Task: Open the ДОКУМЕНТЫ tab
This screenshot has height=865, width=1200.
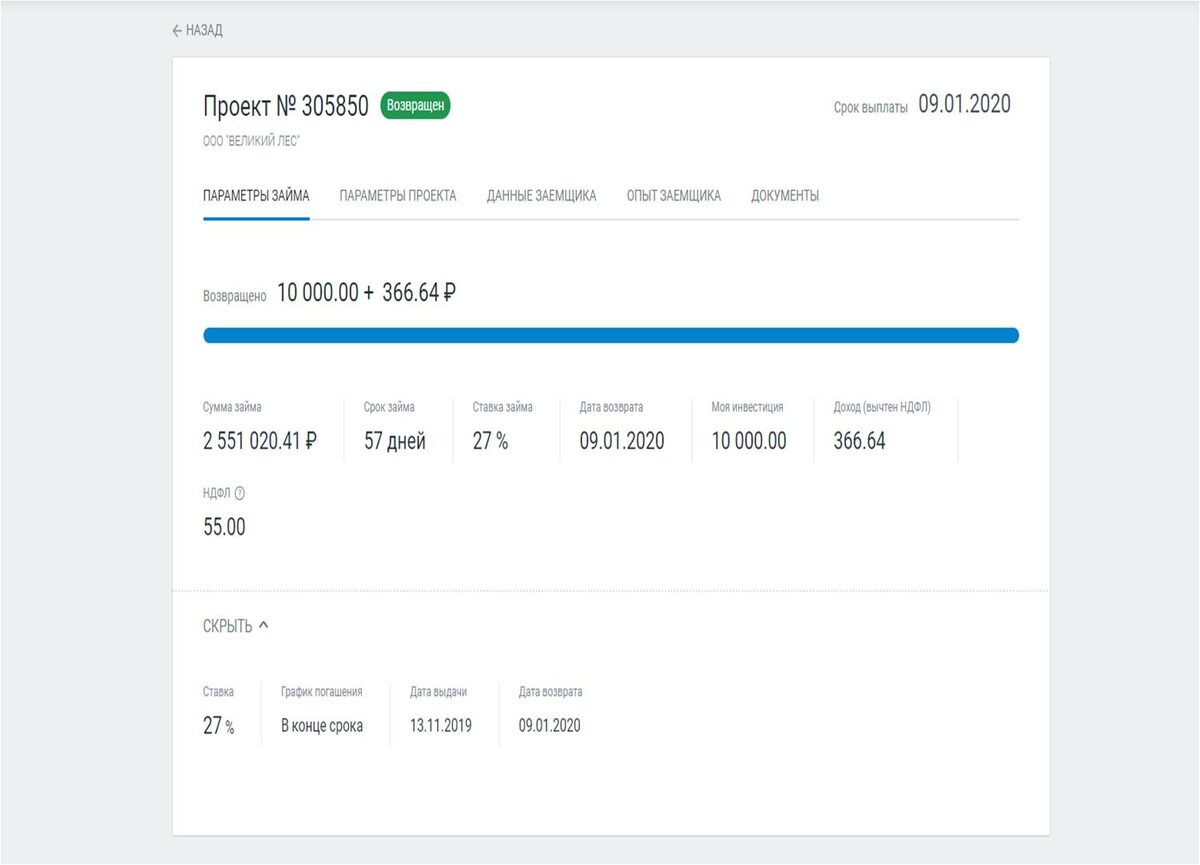Action: point(785,196)
